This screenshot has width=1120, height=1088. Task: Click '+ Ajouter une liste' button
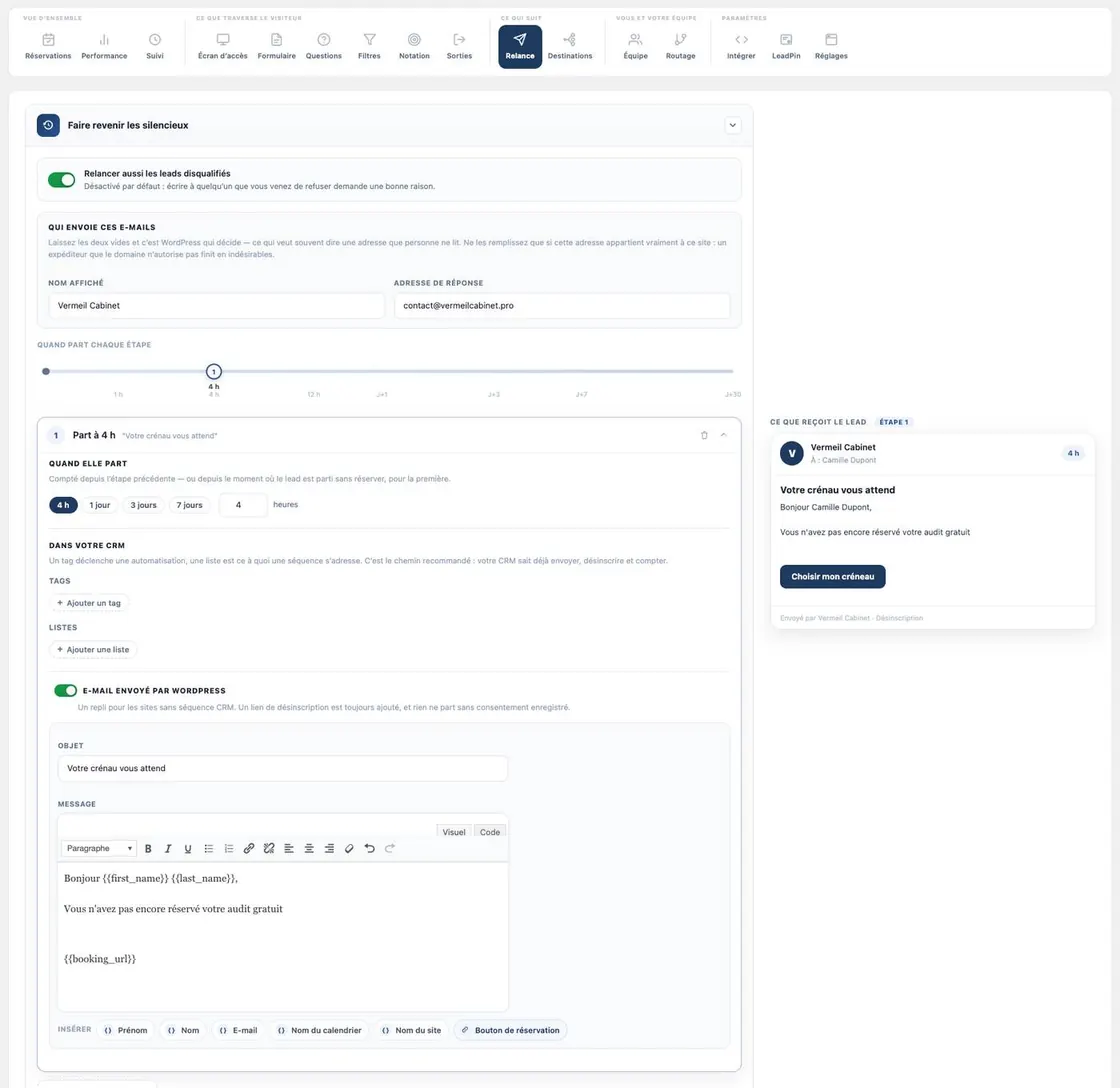click(x=94, y=649)
